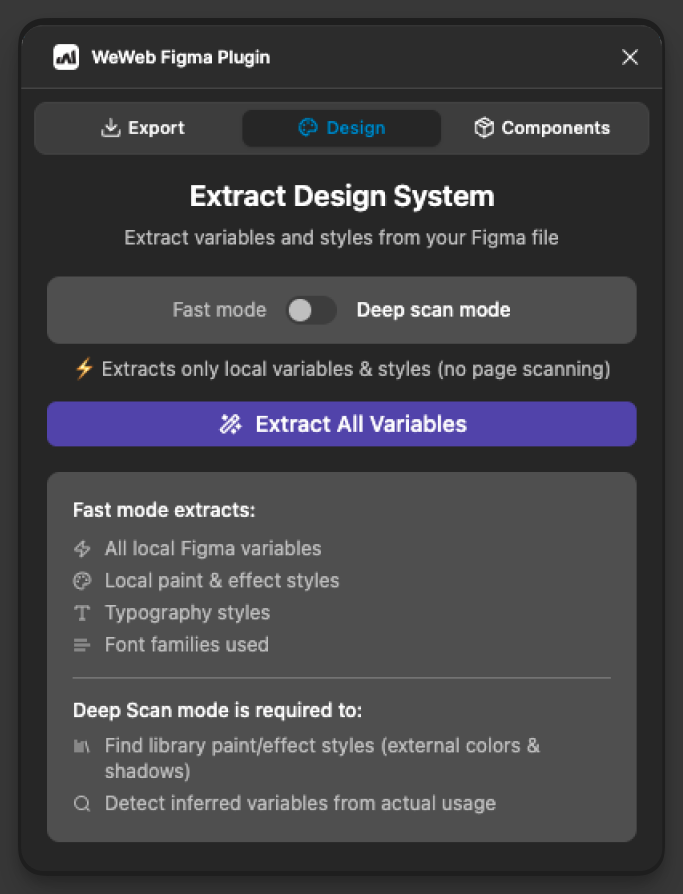This screenshot has height=894, width=683.
Task: Close the WeWeb Figma Plugin window
Action: (630, 57)
